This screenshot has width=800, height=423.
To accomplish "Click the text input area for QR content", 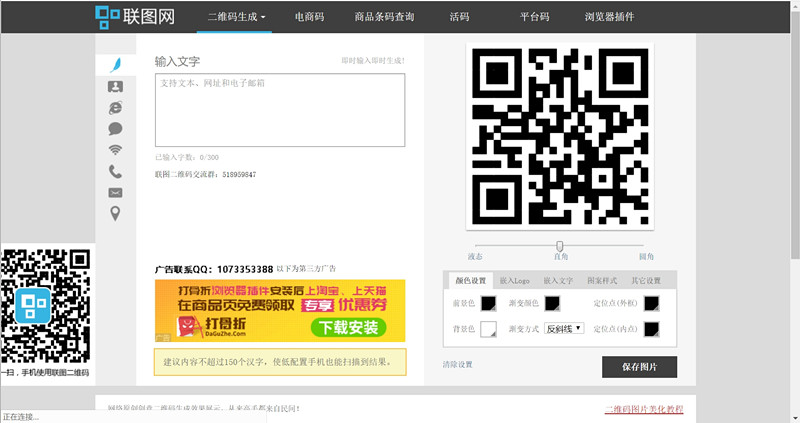I will [280, 110].
